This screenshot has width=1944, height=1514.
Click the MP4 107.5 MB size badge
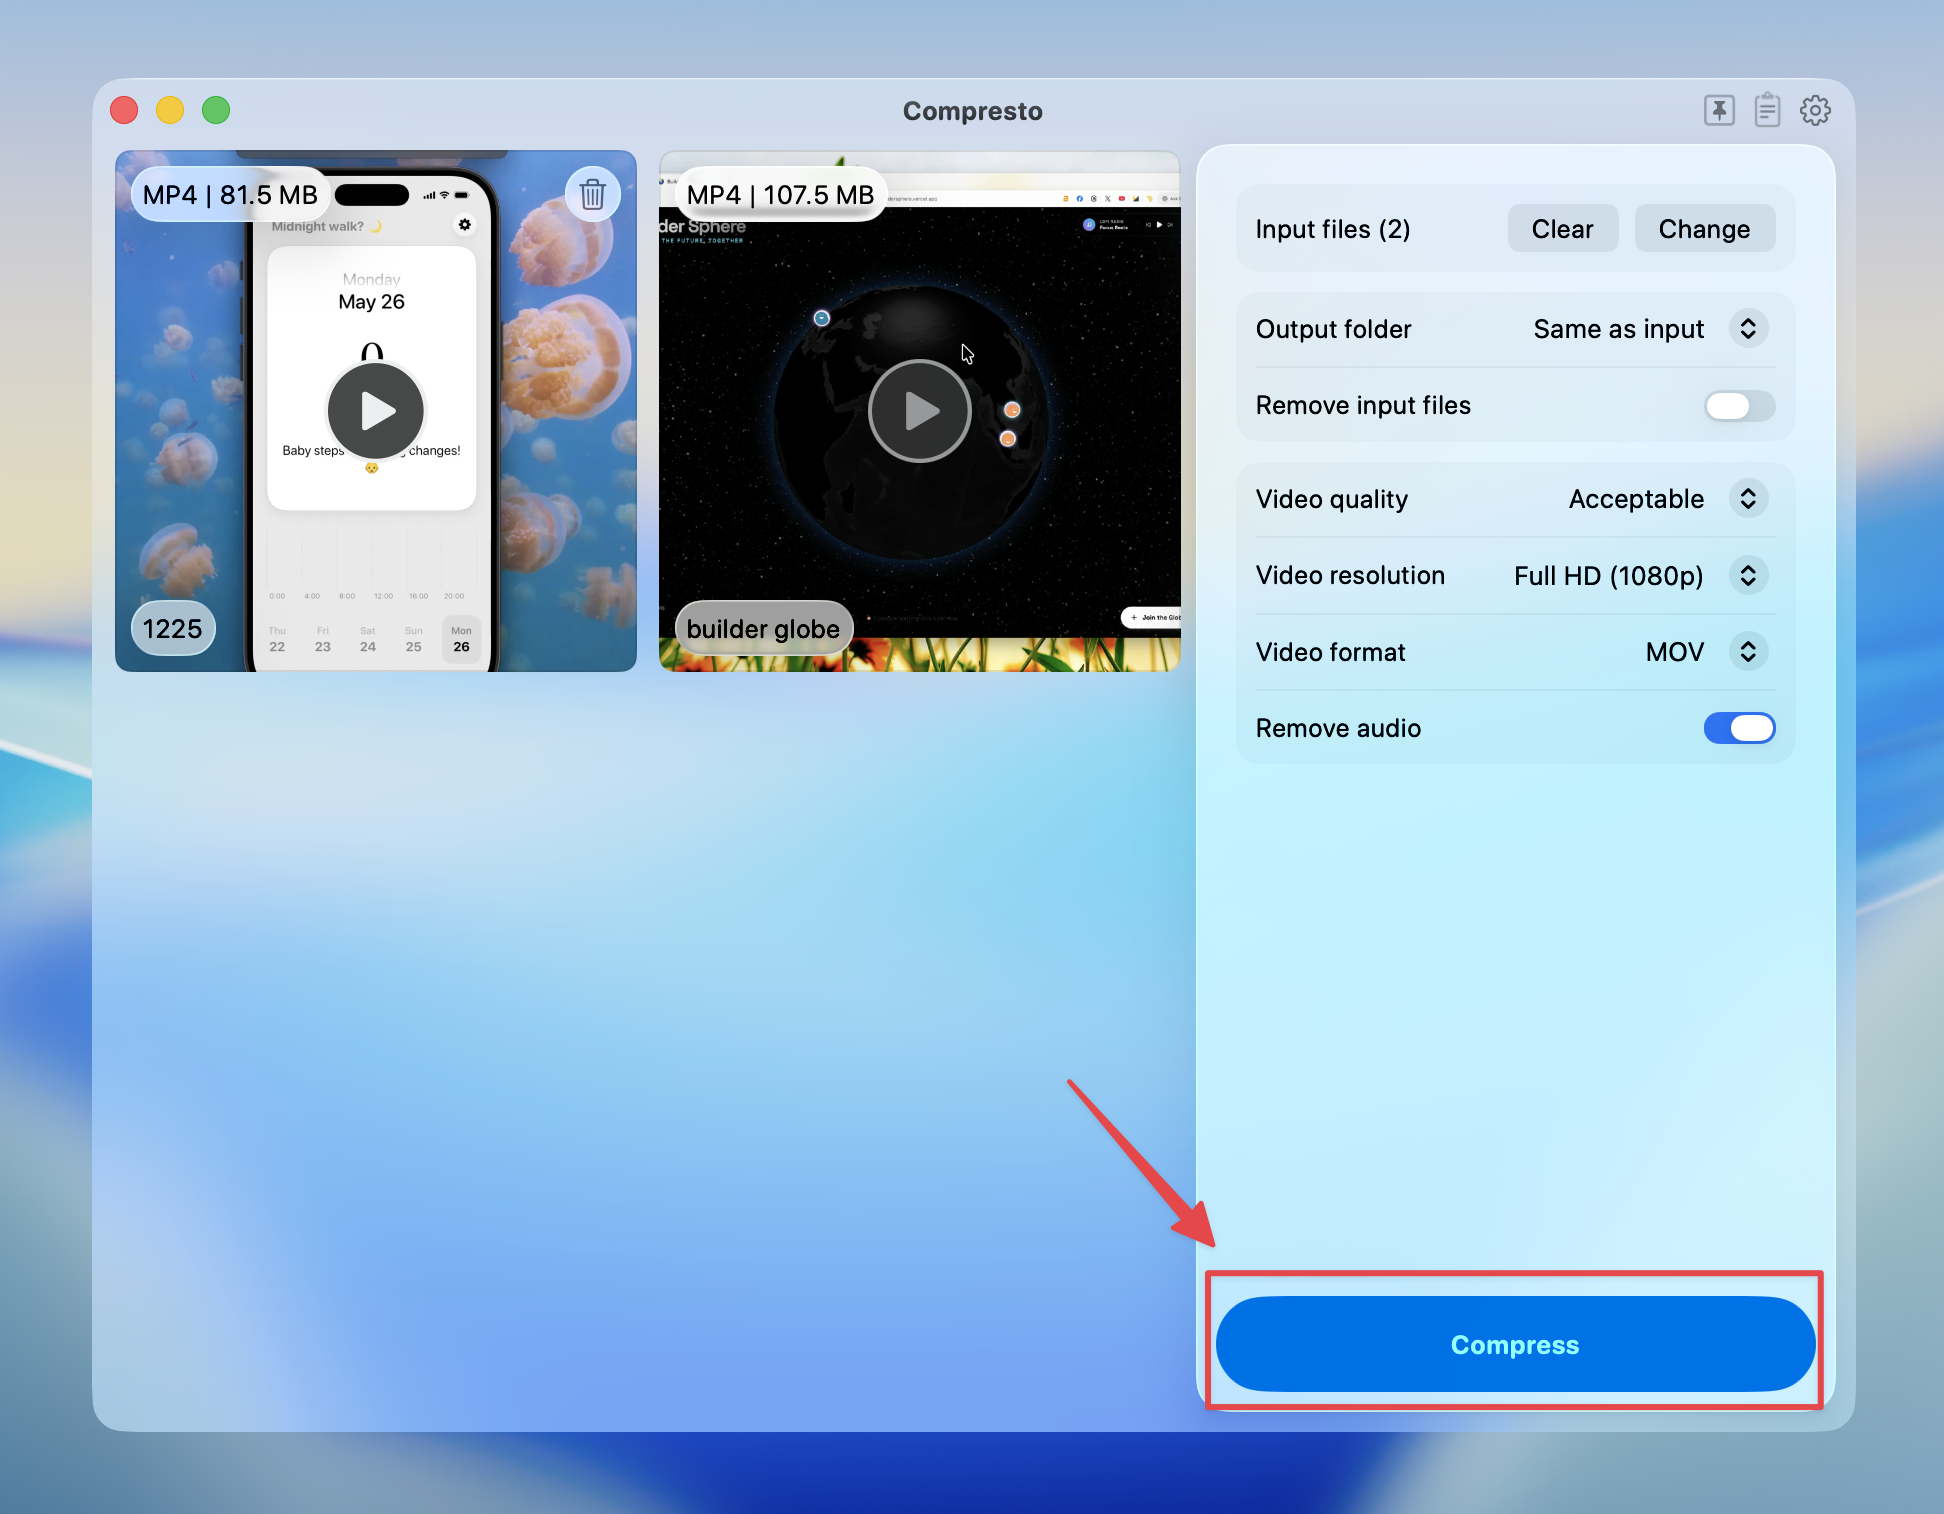pos(780,194)
